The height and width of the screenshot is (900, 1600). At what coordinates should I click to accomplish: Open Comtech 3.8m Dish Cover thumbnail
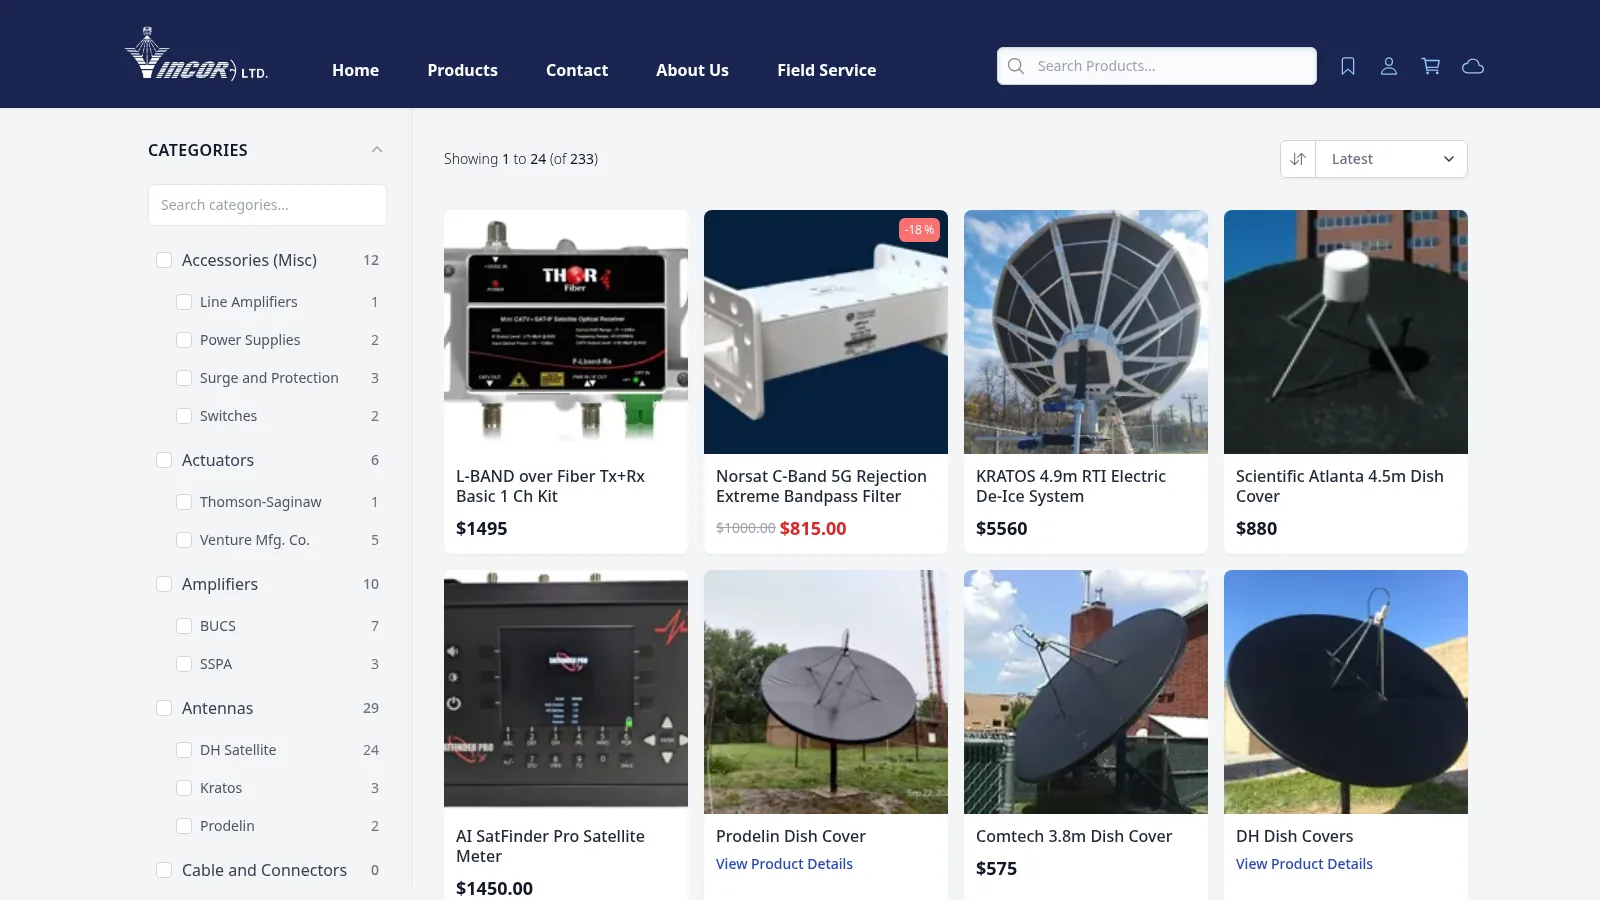point(1086,692)
